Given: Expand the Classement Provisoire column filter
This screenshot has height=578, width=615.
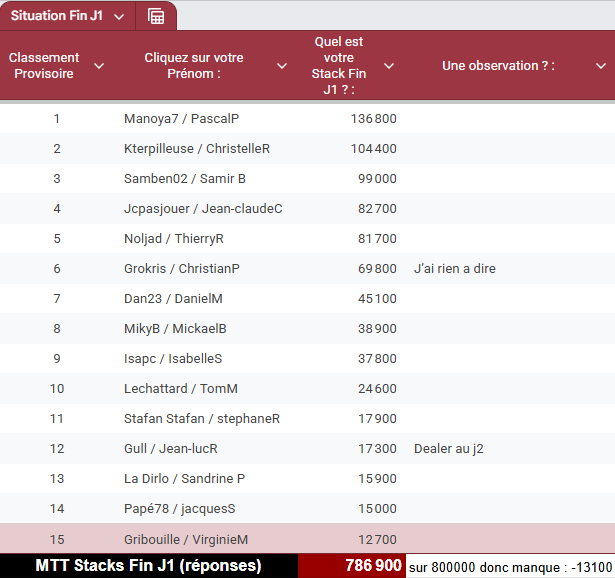Looking at the screenshot, I should pyautogui.click(x=98, y=66).
